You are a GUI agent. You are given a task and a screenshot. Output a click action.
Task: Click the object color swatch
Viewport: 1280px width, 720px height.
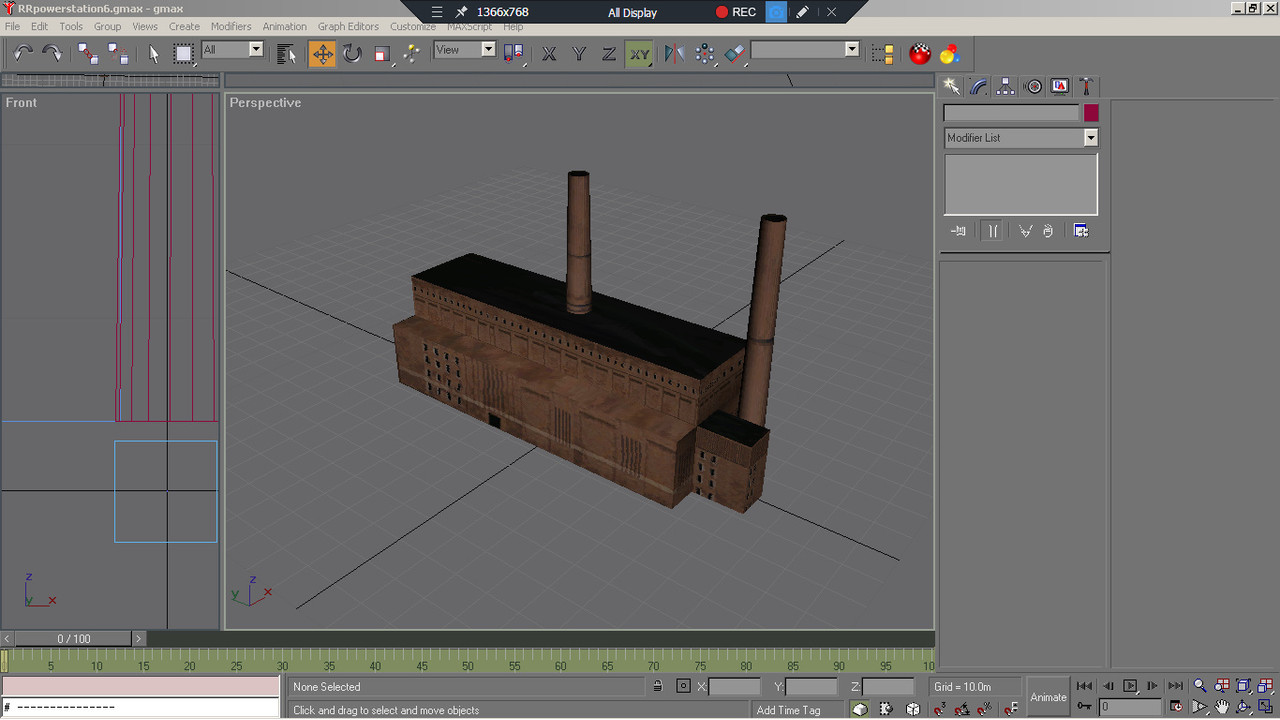(x=1091, y=113)
